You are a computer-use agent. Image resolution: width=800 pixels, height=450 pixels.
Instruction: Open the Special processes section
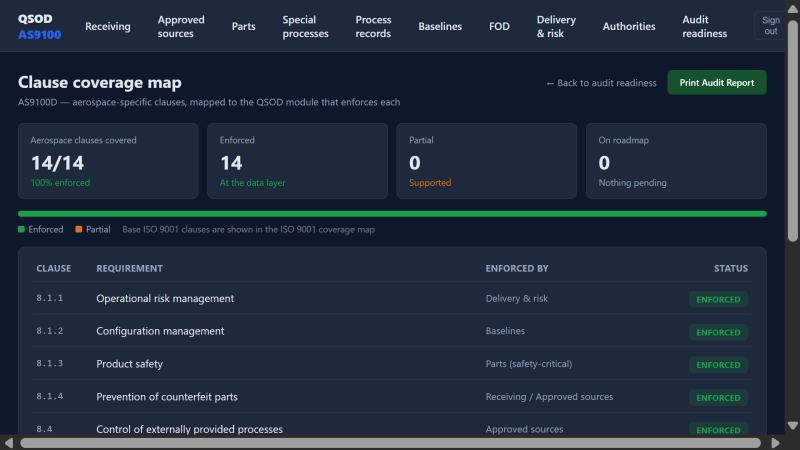click(x=305, y=27)
